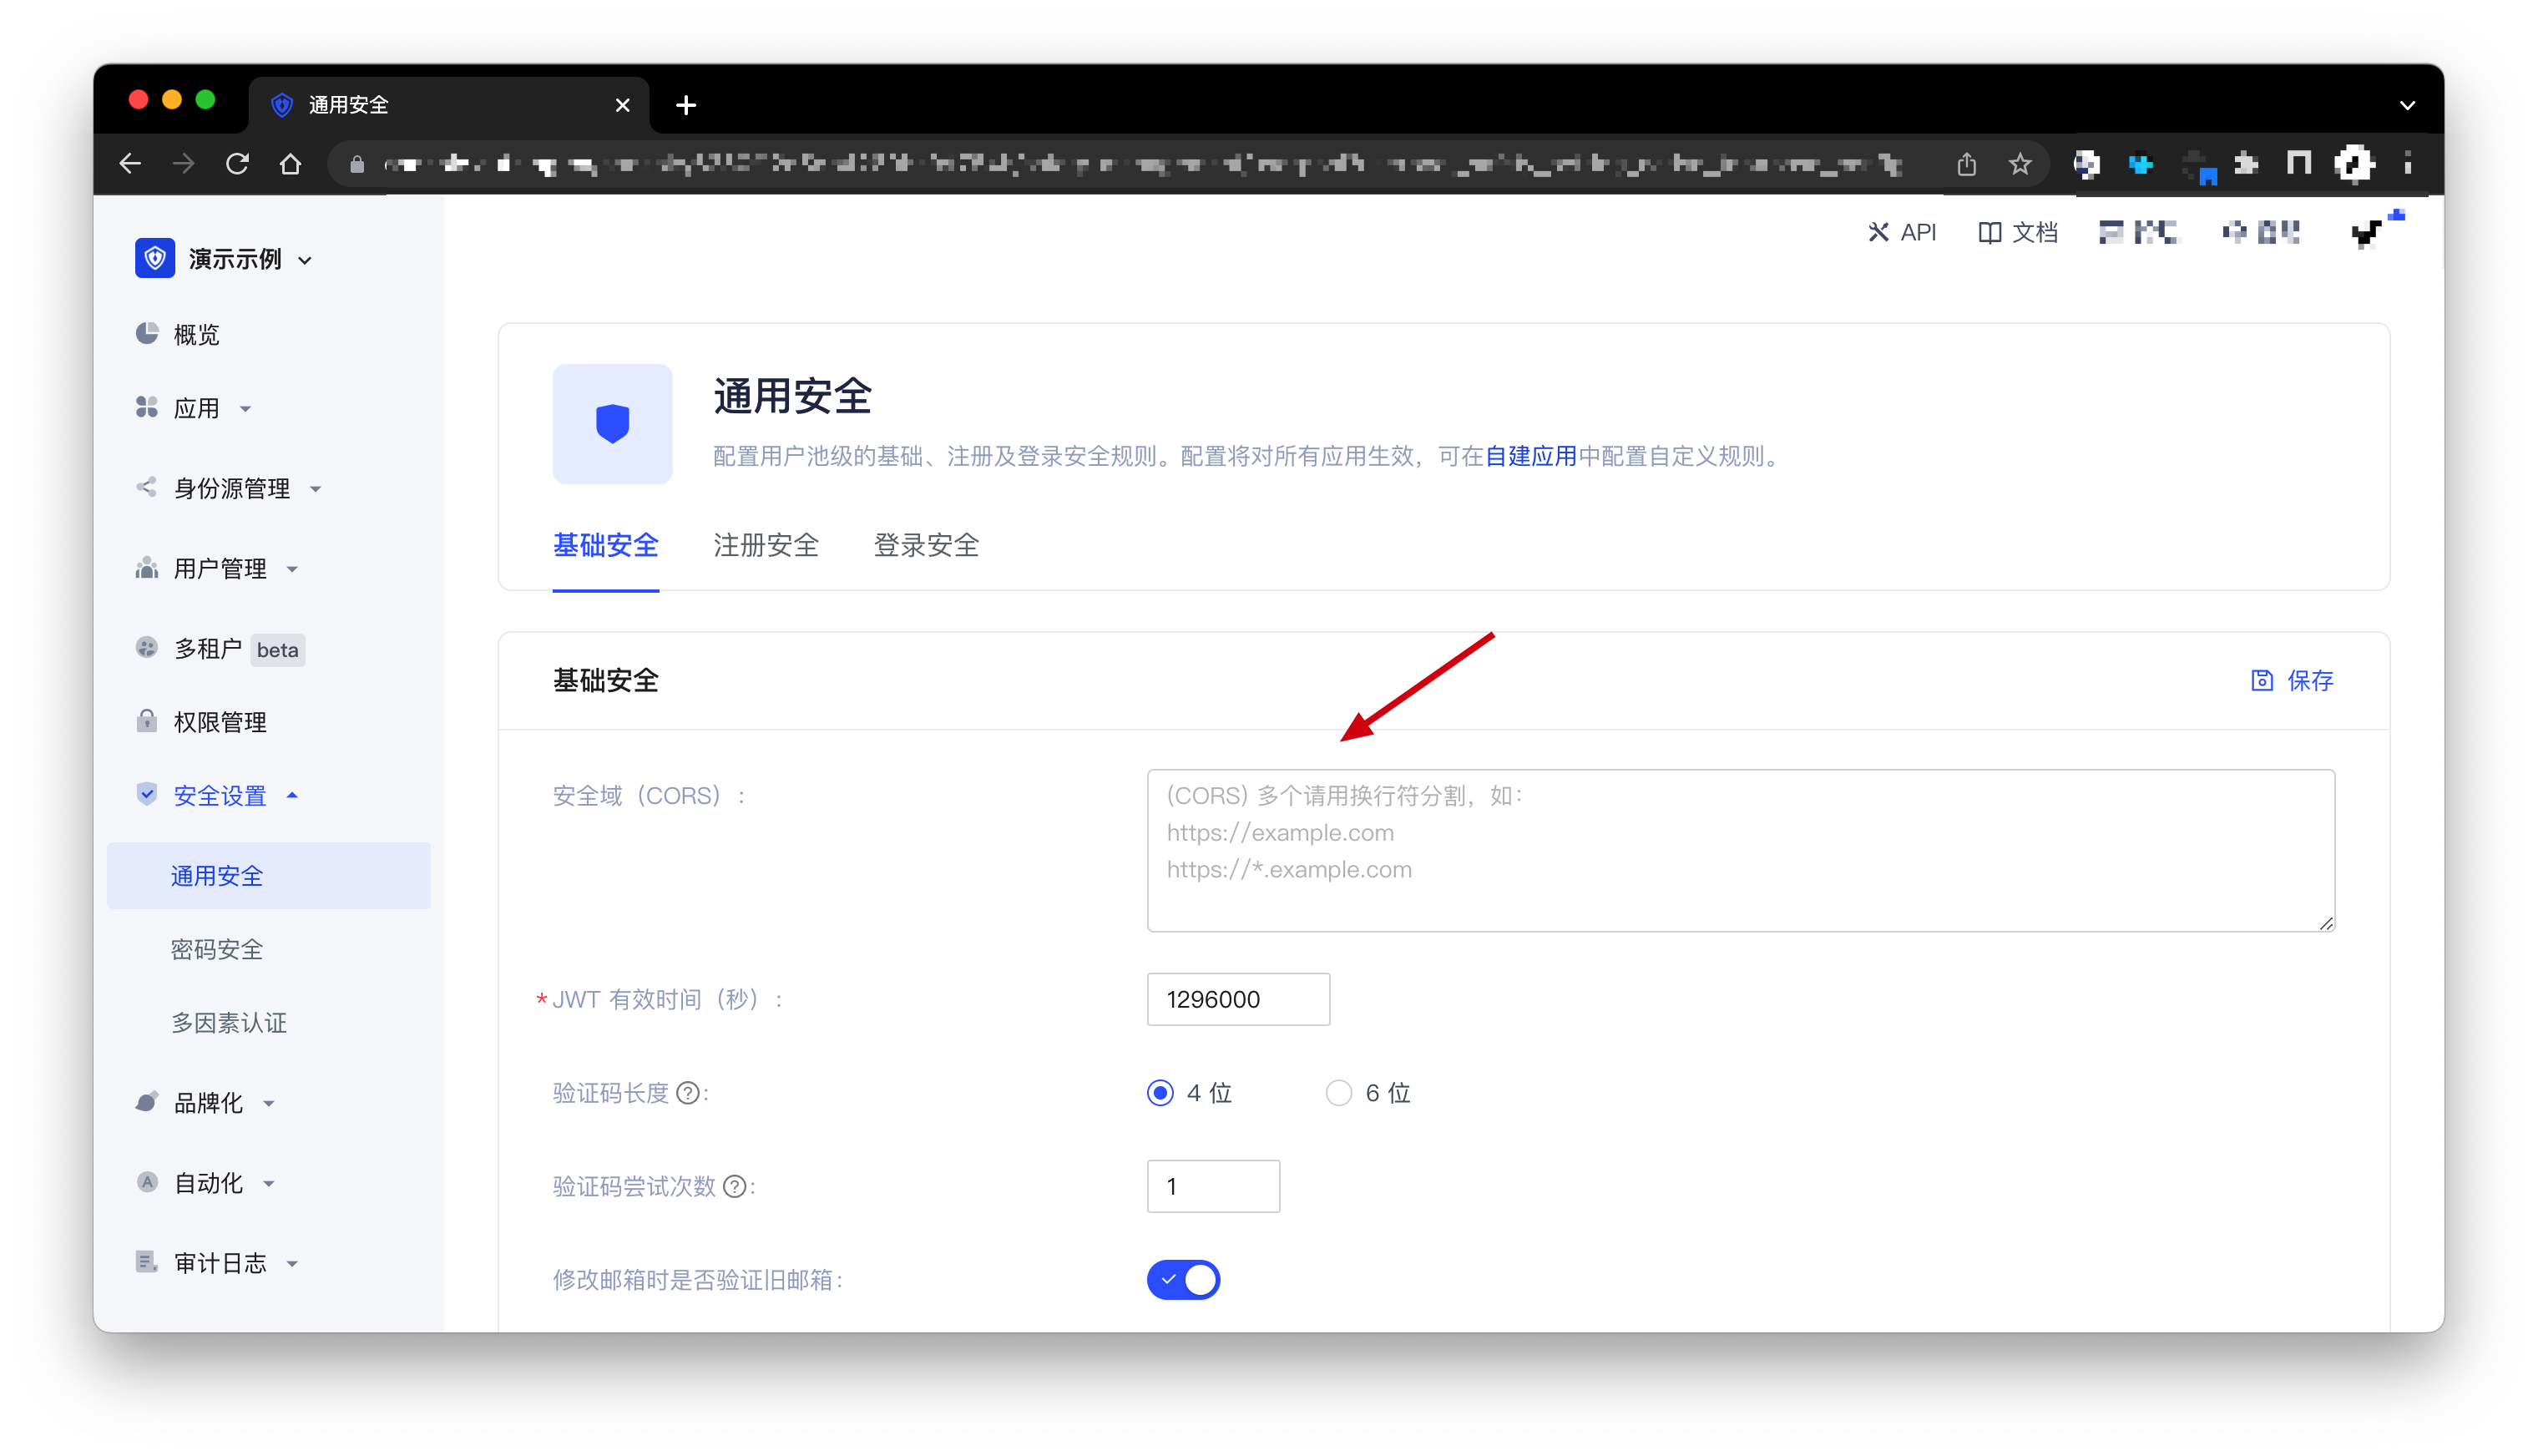Open a new browser tab
Viewport: 2538px width, 1456px height.
click(x=685, y=105)
